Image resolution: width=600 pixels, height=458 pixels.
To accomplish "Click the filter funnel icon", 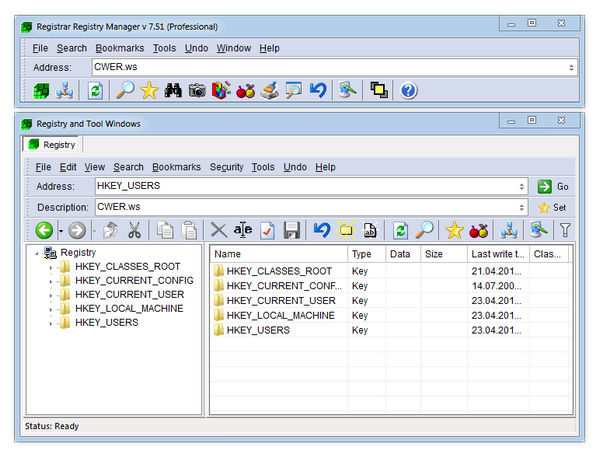I will [565, 230].
